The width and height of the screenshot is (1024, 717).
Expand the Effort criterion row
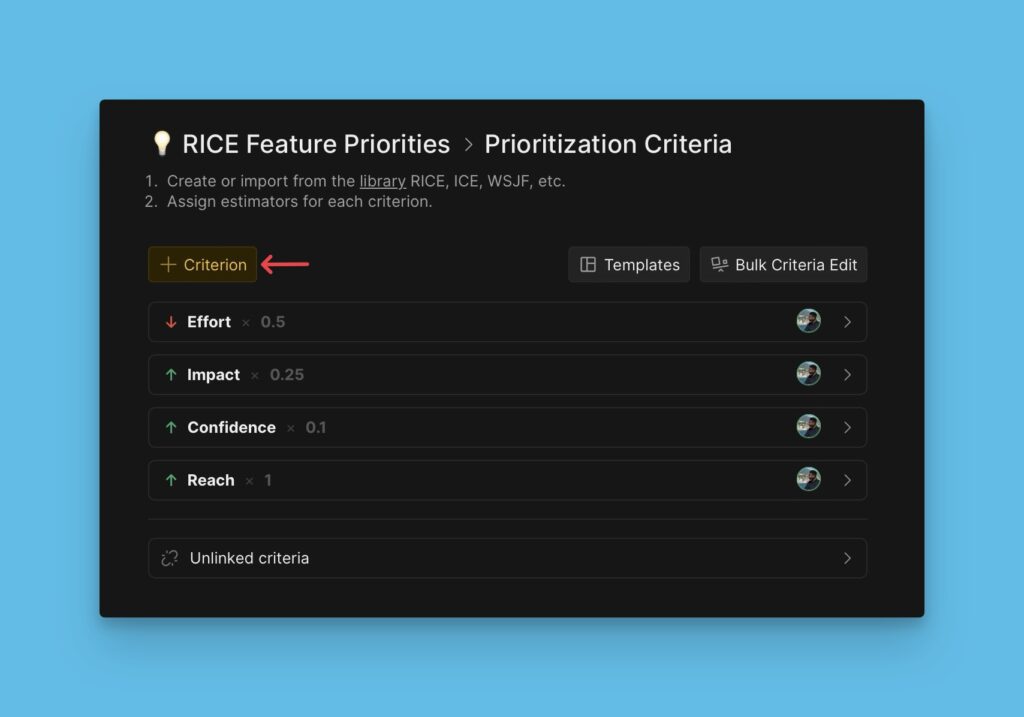pos(848,322)
